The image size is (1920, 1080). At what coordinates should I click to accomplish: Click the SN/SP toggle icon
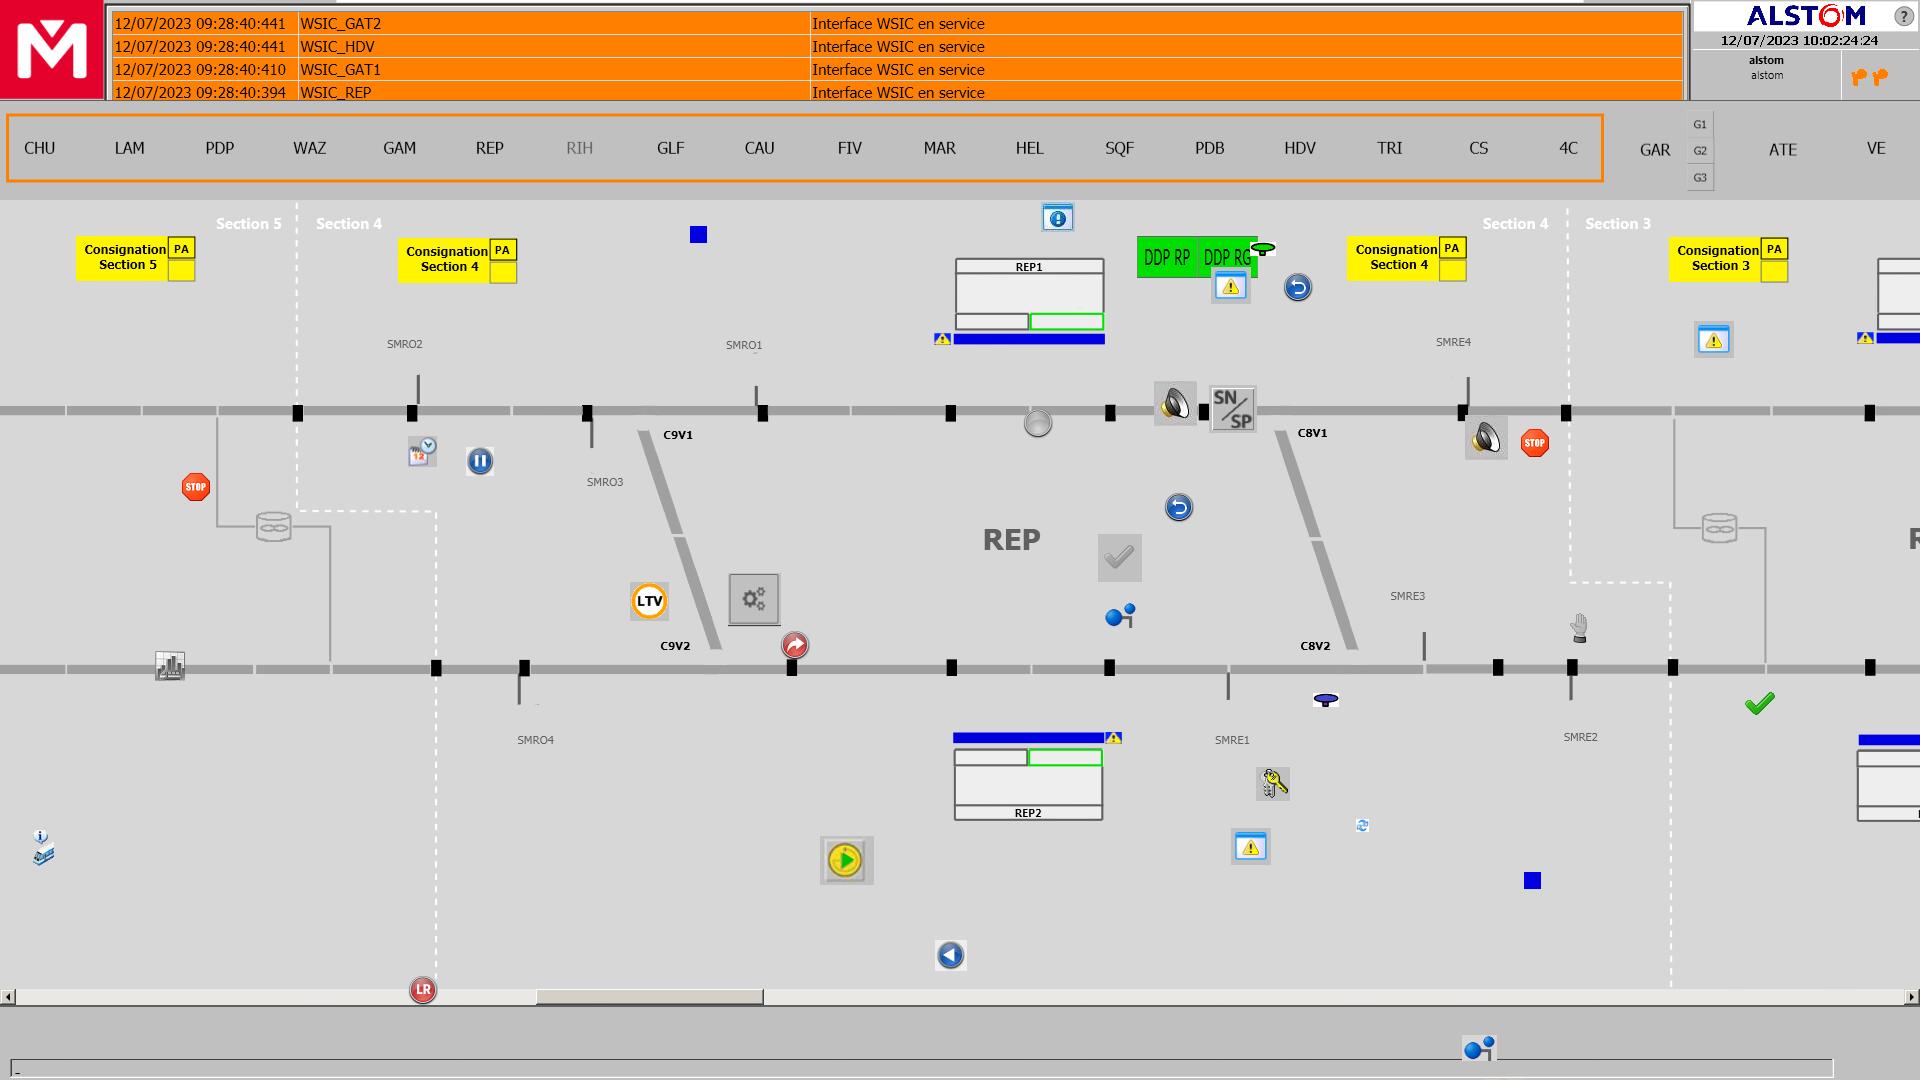point(1228,405)
